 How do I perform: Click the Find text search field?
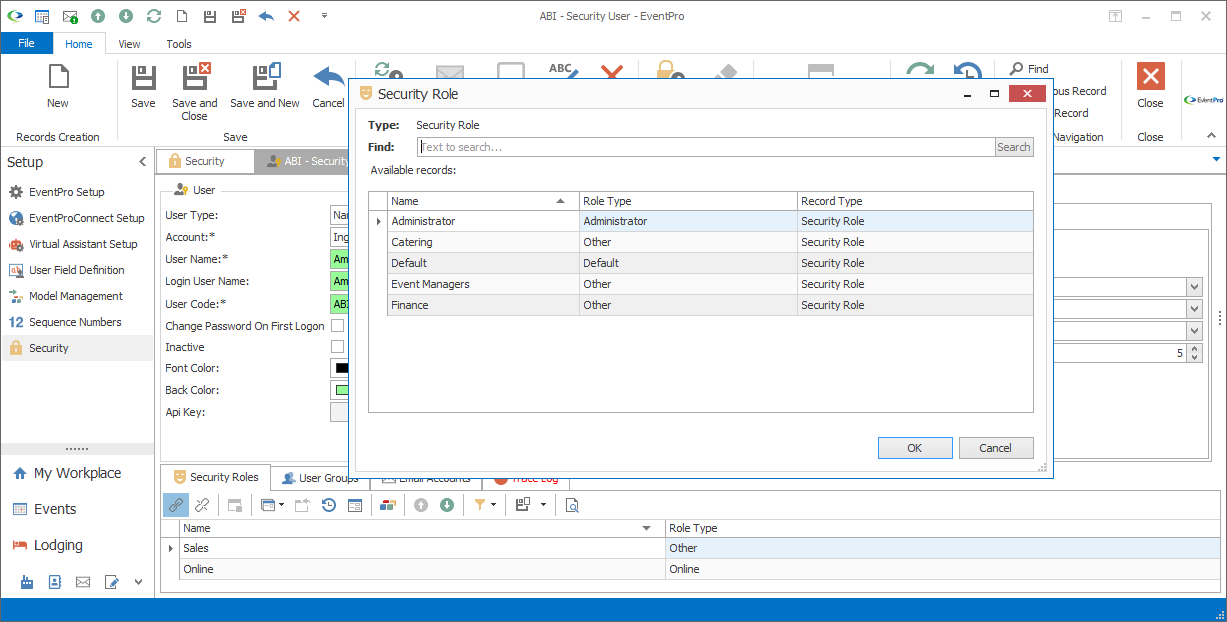(706, 147)
